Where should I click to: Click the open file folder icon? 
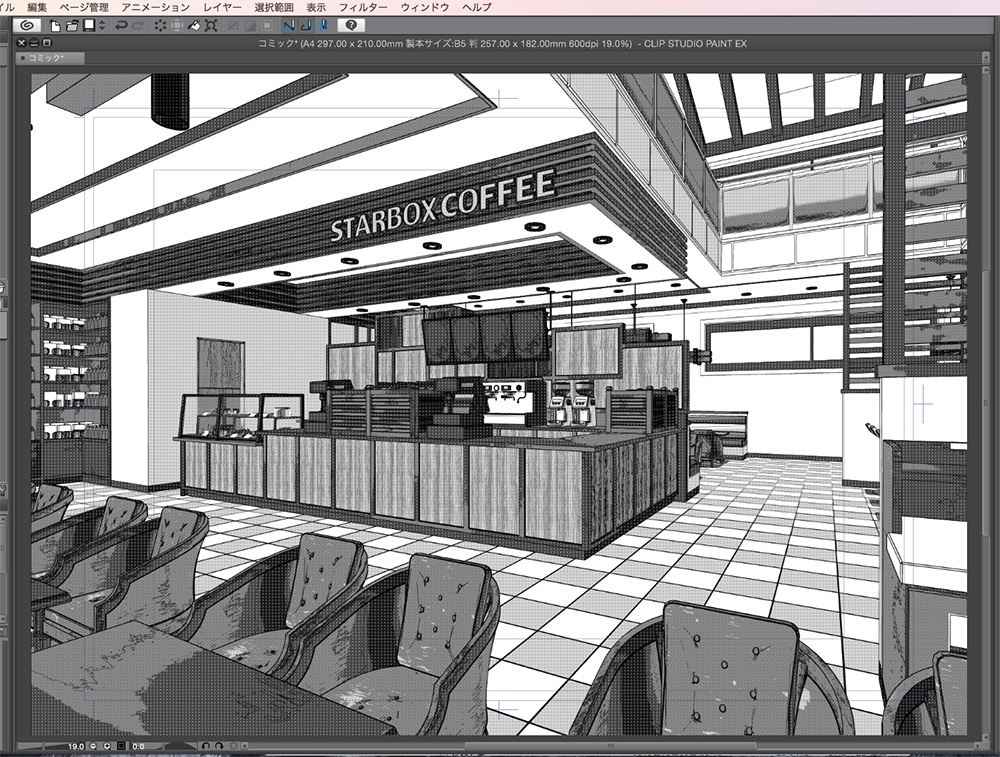pyautogui.click(x=71, y=26)
